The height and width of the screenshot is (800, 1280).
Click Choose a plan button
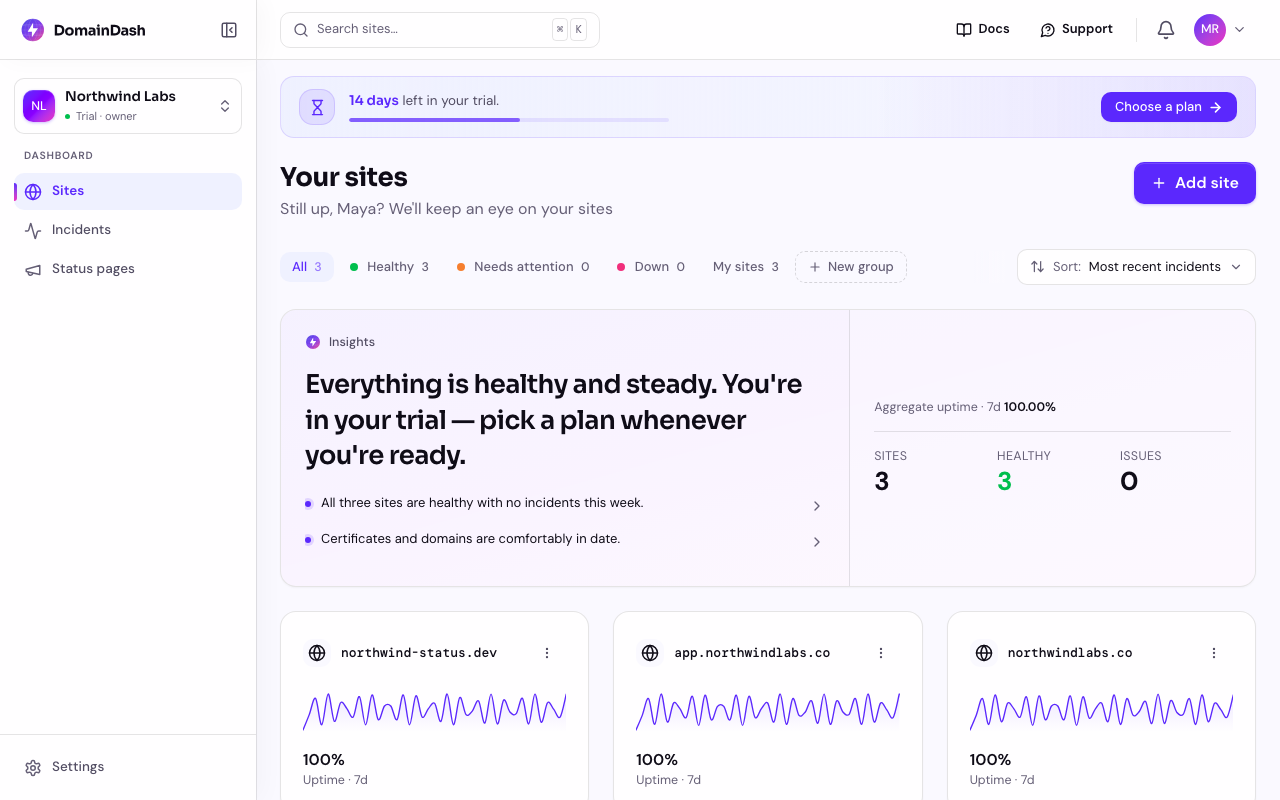(x=1169, y=107)
